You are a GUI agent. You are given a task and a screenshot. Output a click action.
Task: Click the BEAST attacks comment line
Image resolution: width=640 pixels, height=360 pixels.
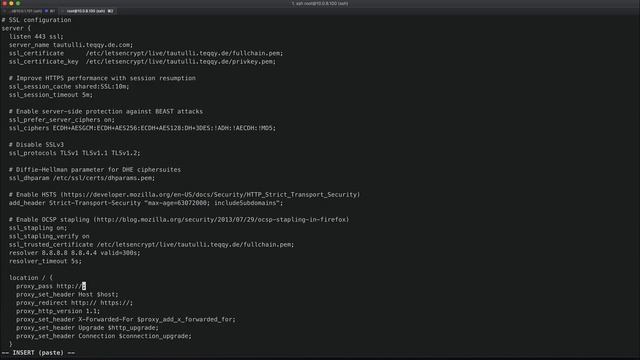106,111
